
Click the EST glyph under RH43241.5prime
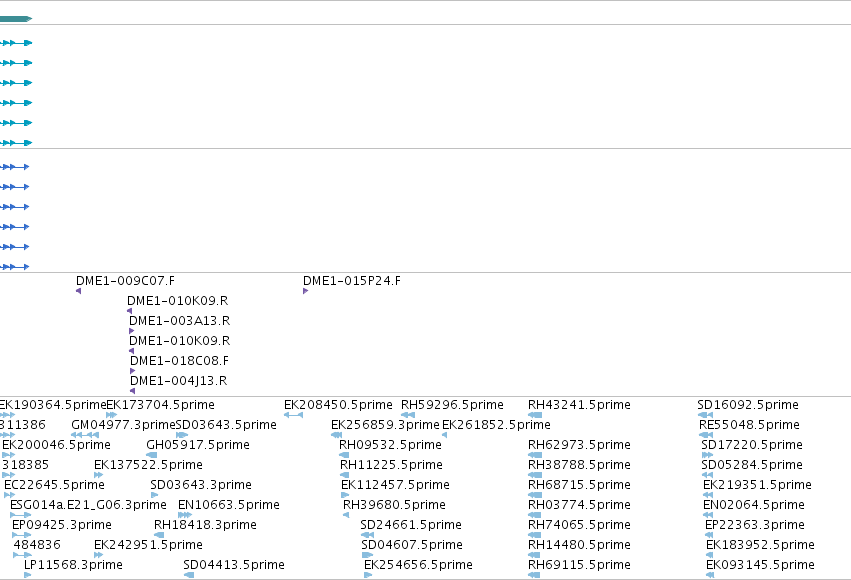535,415
